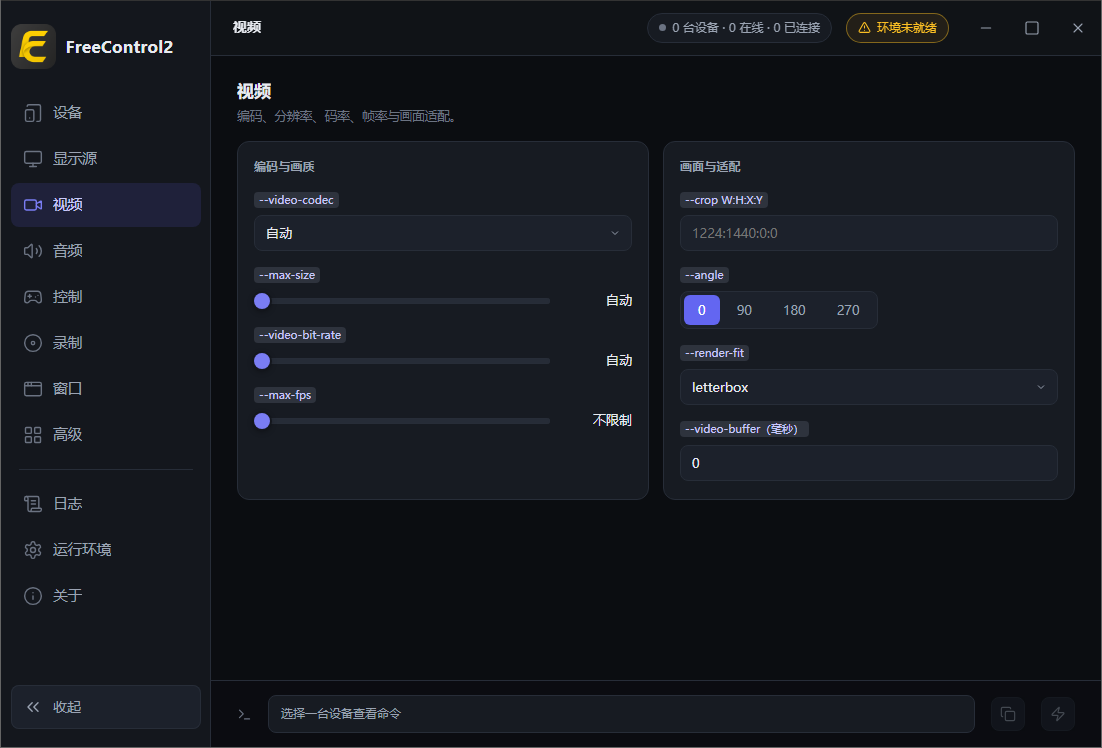
Task: Open the 设备 page
Action: [x=106, y=112]
